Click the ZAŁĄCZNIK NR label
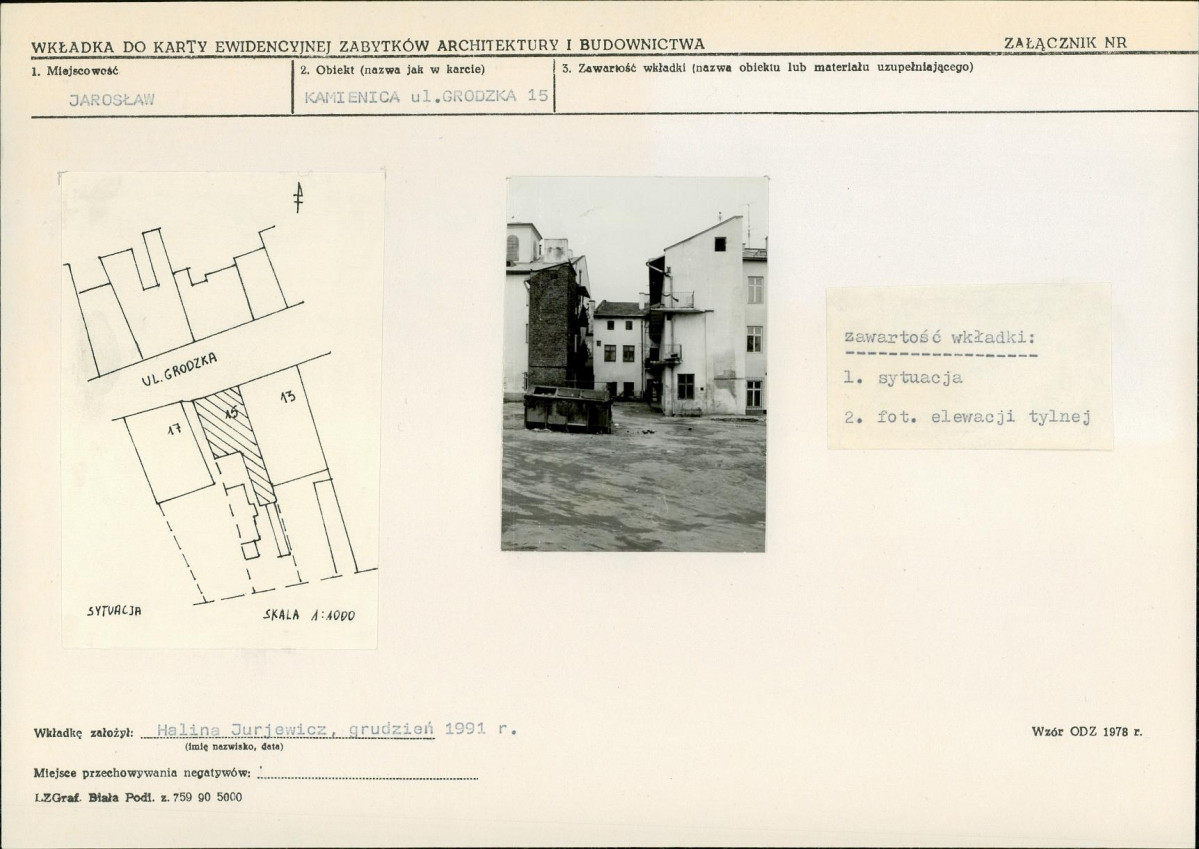Viewport: 1199px width, 849px height. click(1064, 43)
